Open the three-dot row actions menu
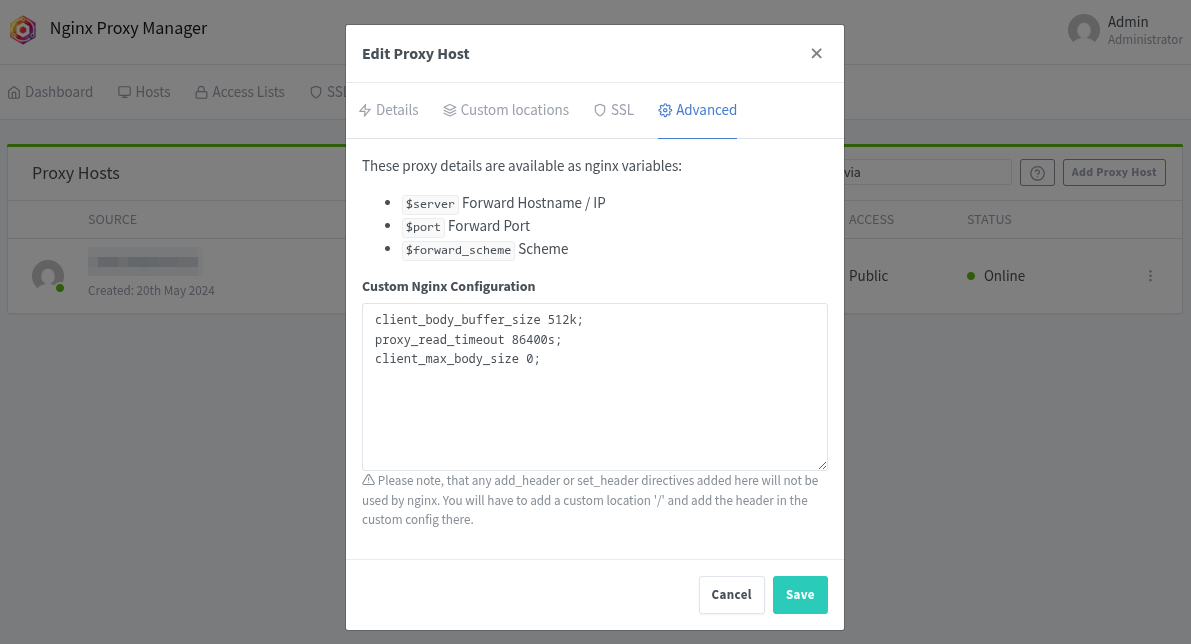Screen dimensions: 1191x644 click(x=1150, y=276)
